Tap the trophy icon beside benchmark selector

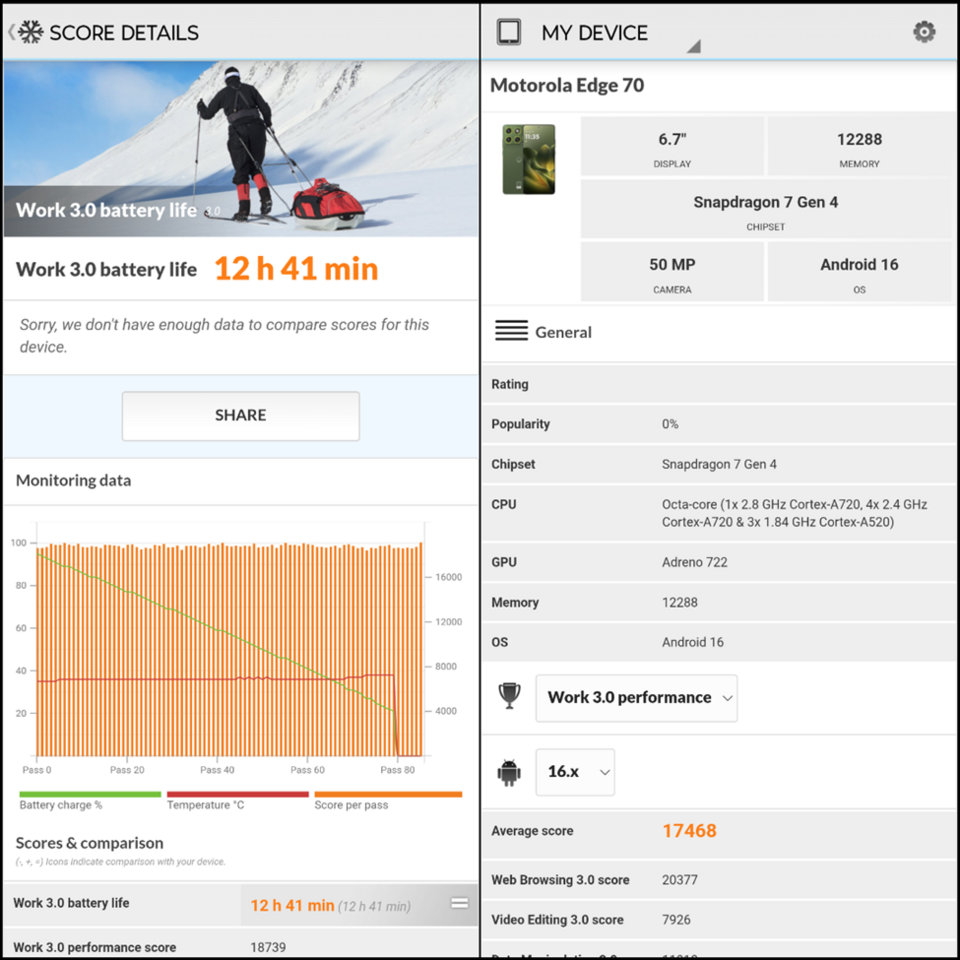tap(509, 696)
